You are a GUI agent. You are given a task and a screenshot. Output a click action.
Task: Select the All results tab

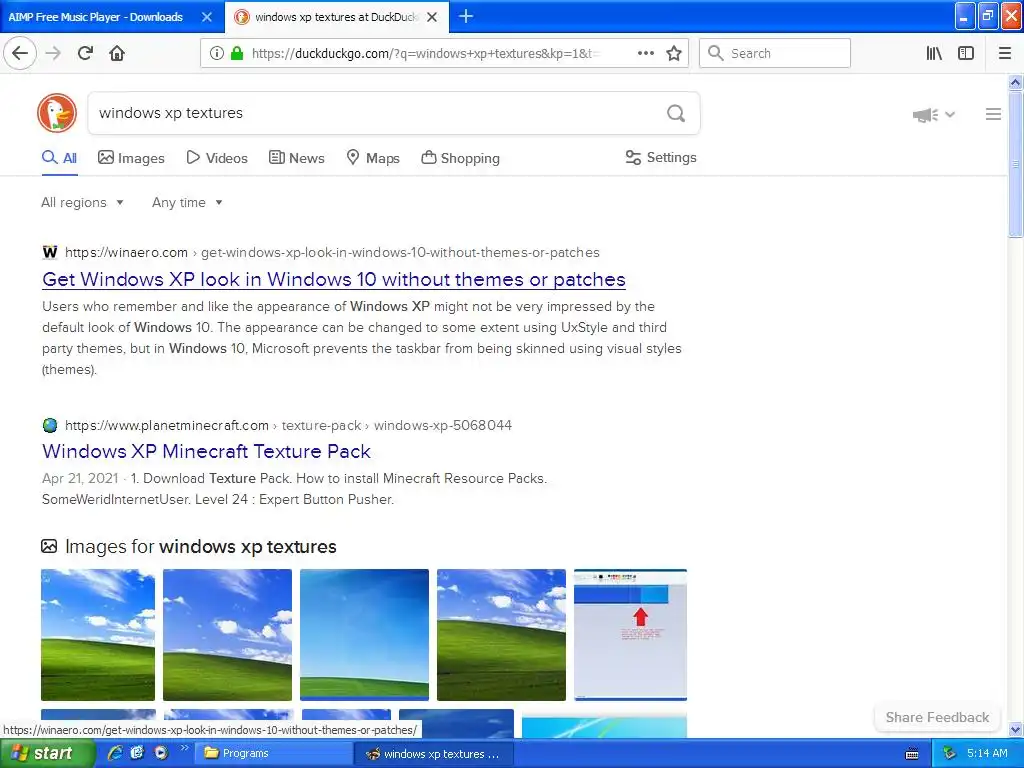(59, 158)
